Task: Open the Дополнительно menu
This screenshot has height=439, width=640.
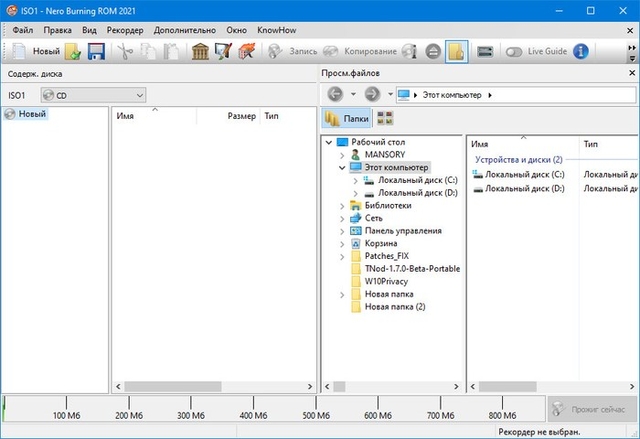Action: 183,30
